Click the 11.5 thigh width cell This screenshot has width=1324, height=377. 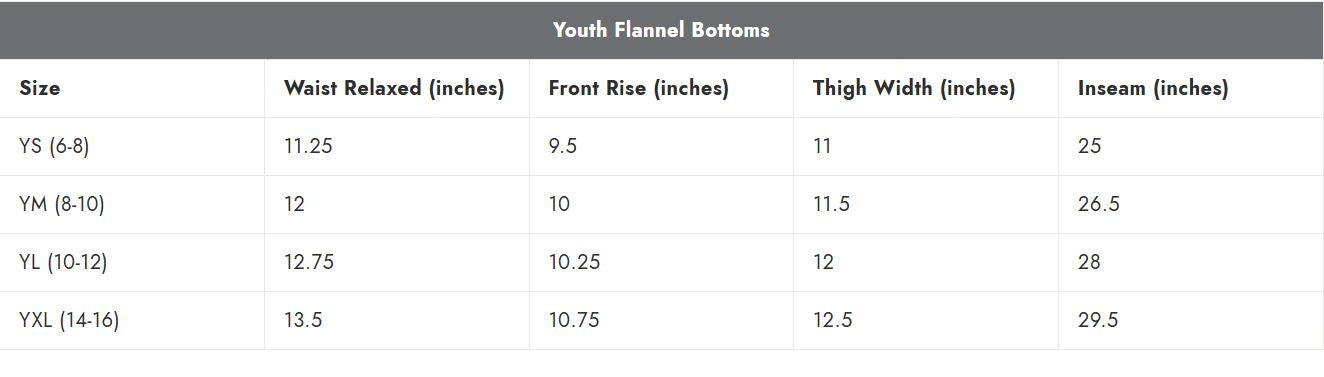[832, 204]
